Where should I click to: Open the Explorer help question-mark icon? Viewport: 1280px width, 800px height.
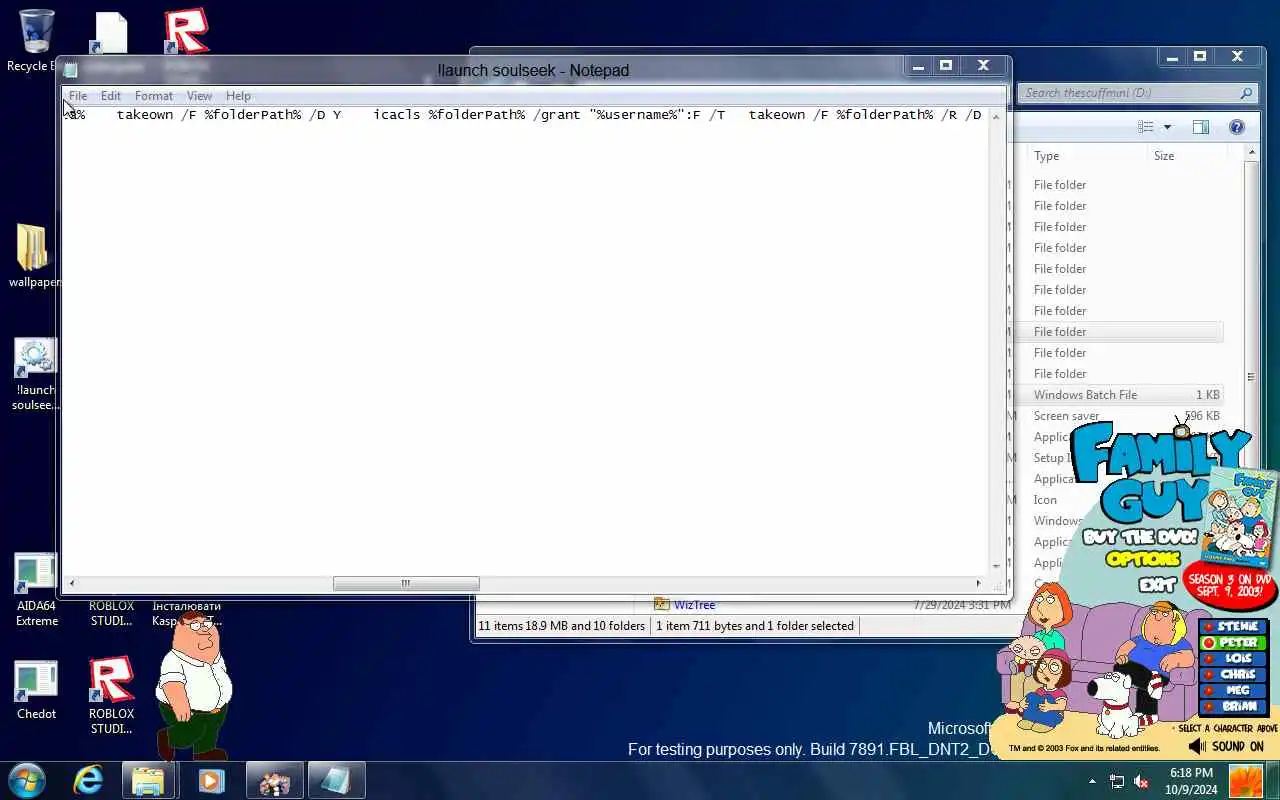coord(1237,127)
